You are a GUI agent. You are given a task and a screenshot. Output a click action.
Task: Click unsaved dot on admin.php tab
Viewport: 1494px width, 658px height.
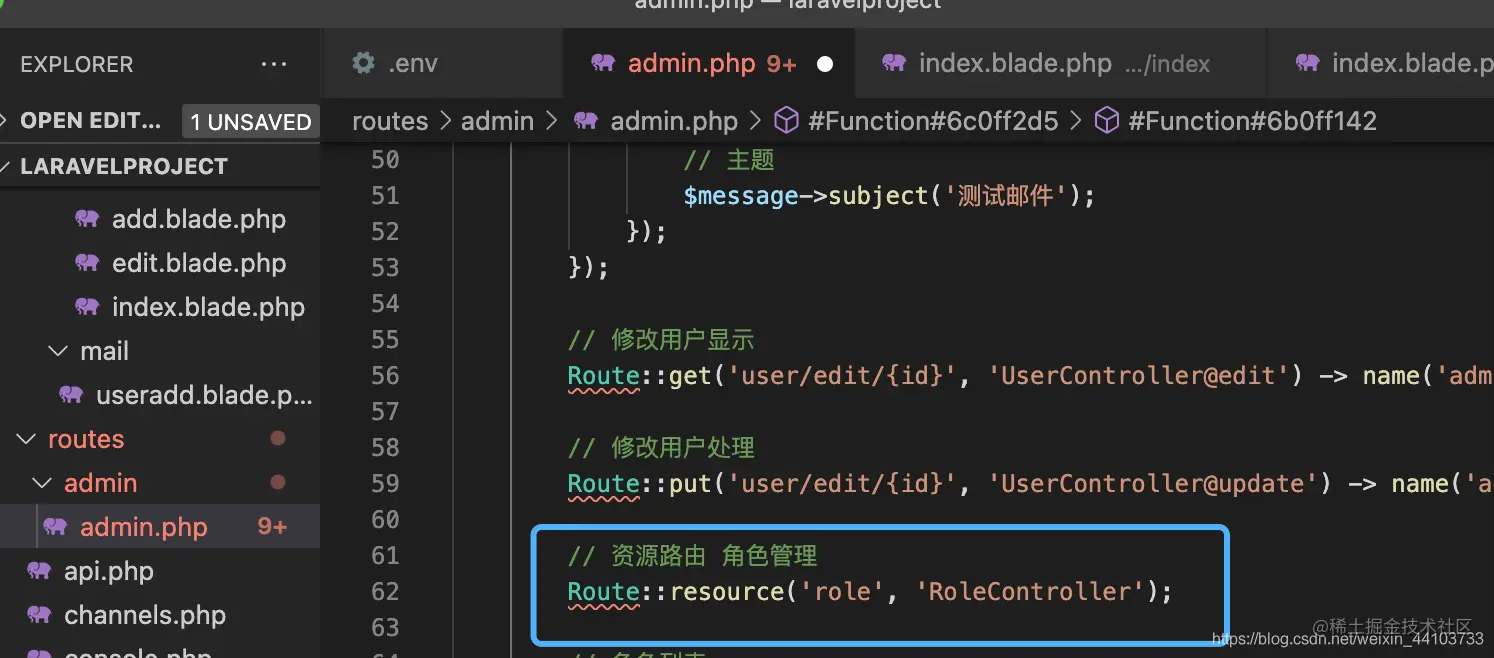coord(825,64)
